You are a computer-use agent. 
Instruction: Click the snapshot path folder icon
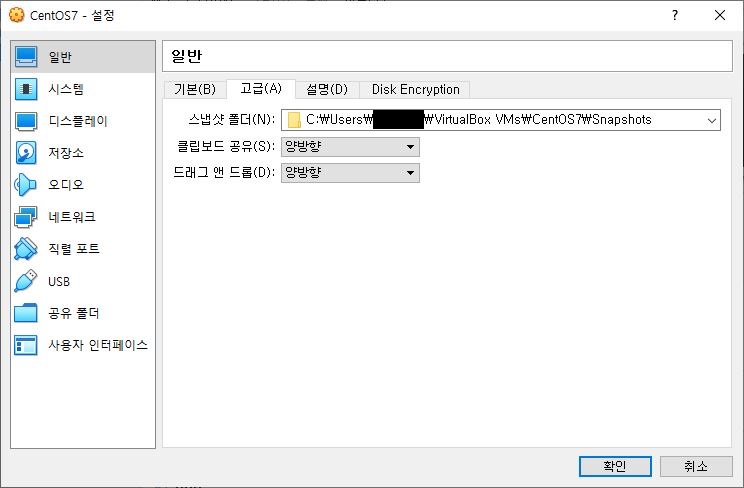click(x=295, y=120)
